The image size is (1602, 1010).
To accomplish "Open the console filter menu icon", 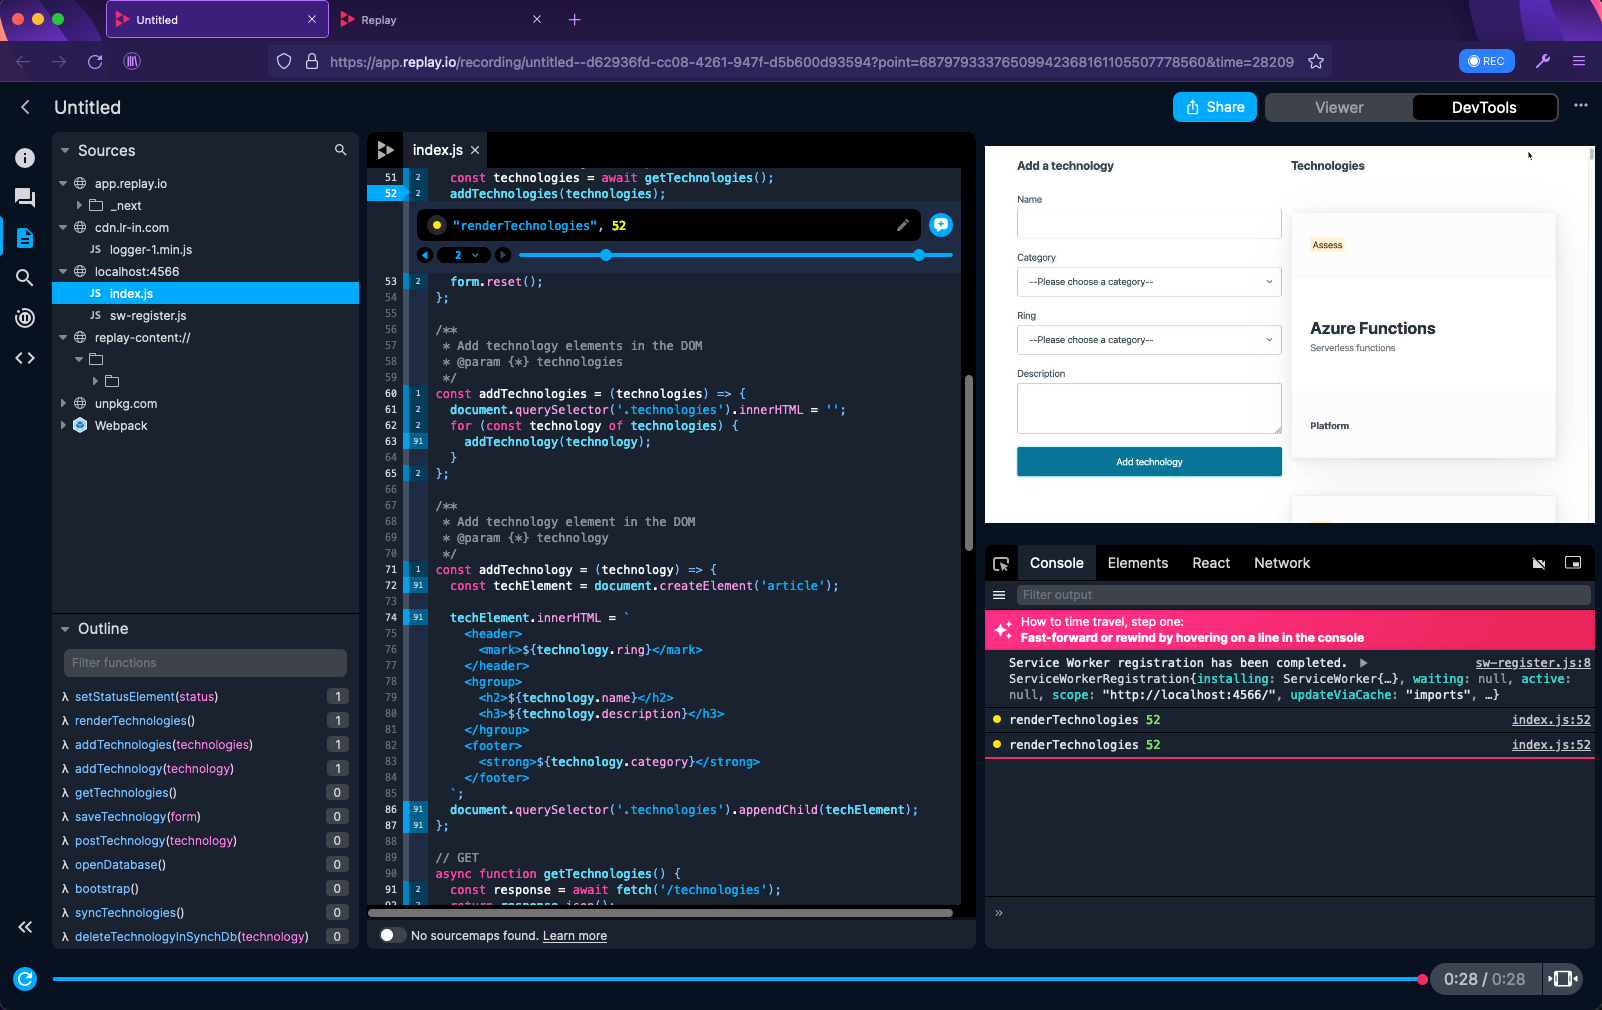I will click(998, 595).
